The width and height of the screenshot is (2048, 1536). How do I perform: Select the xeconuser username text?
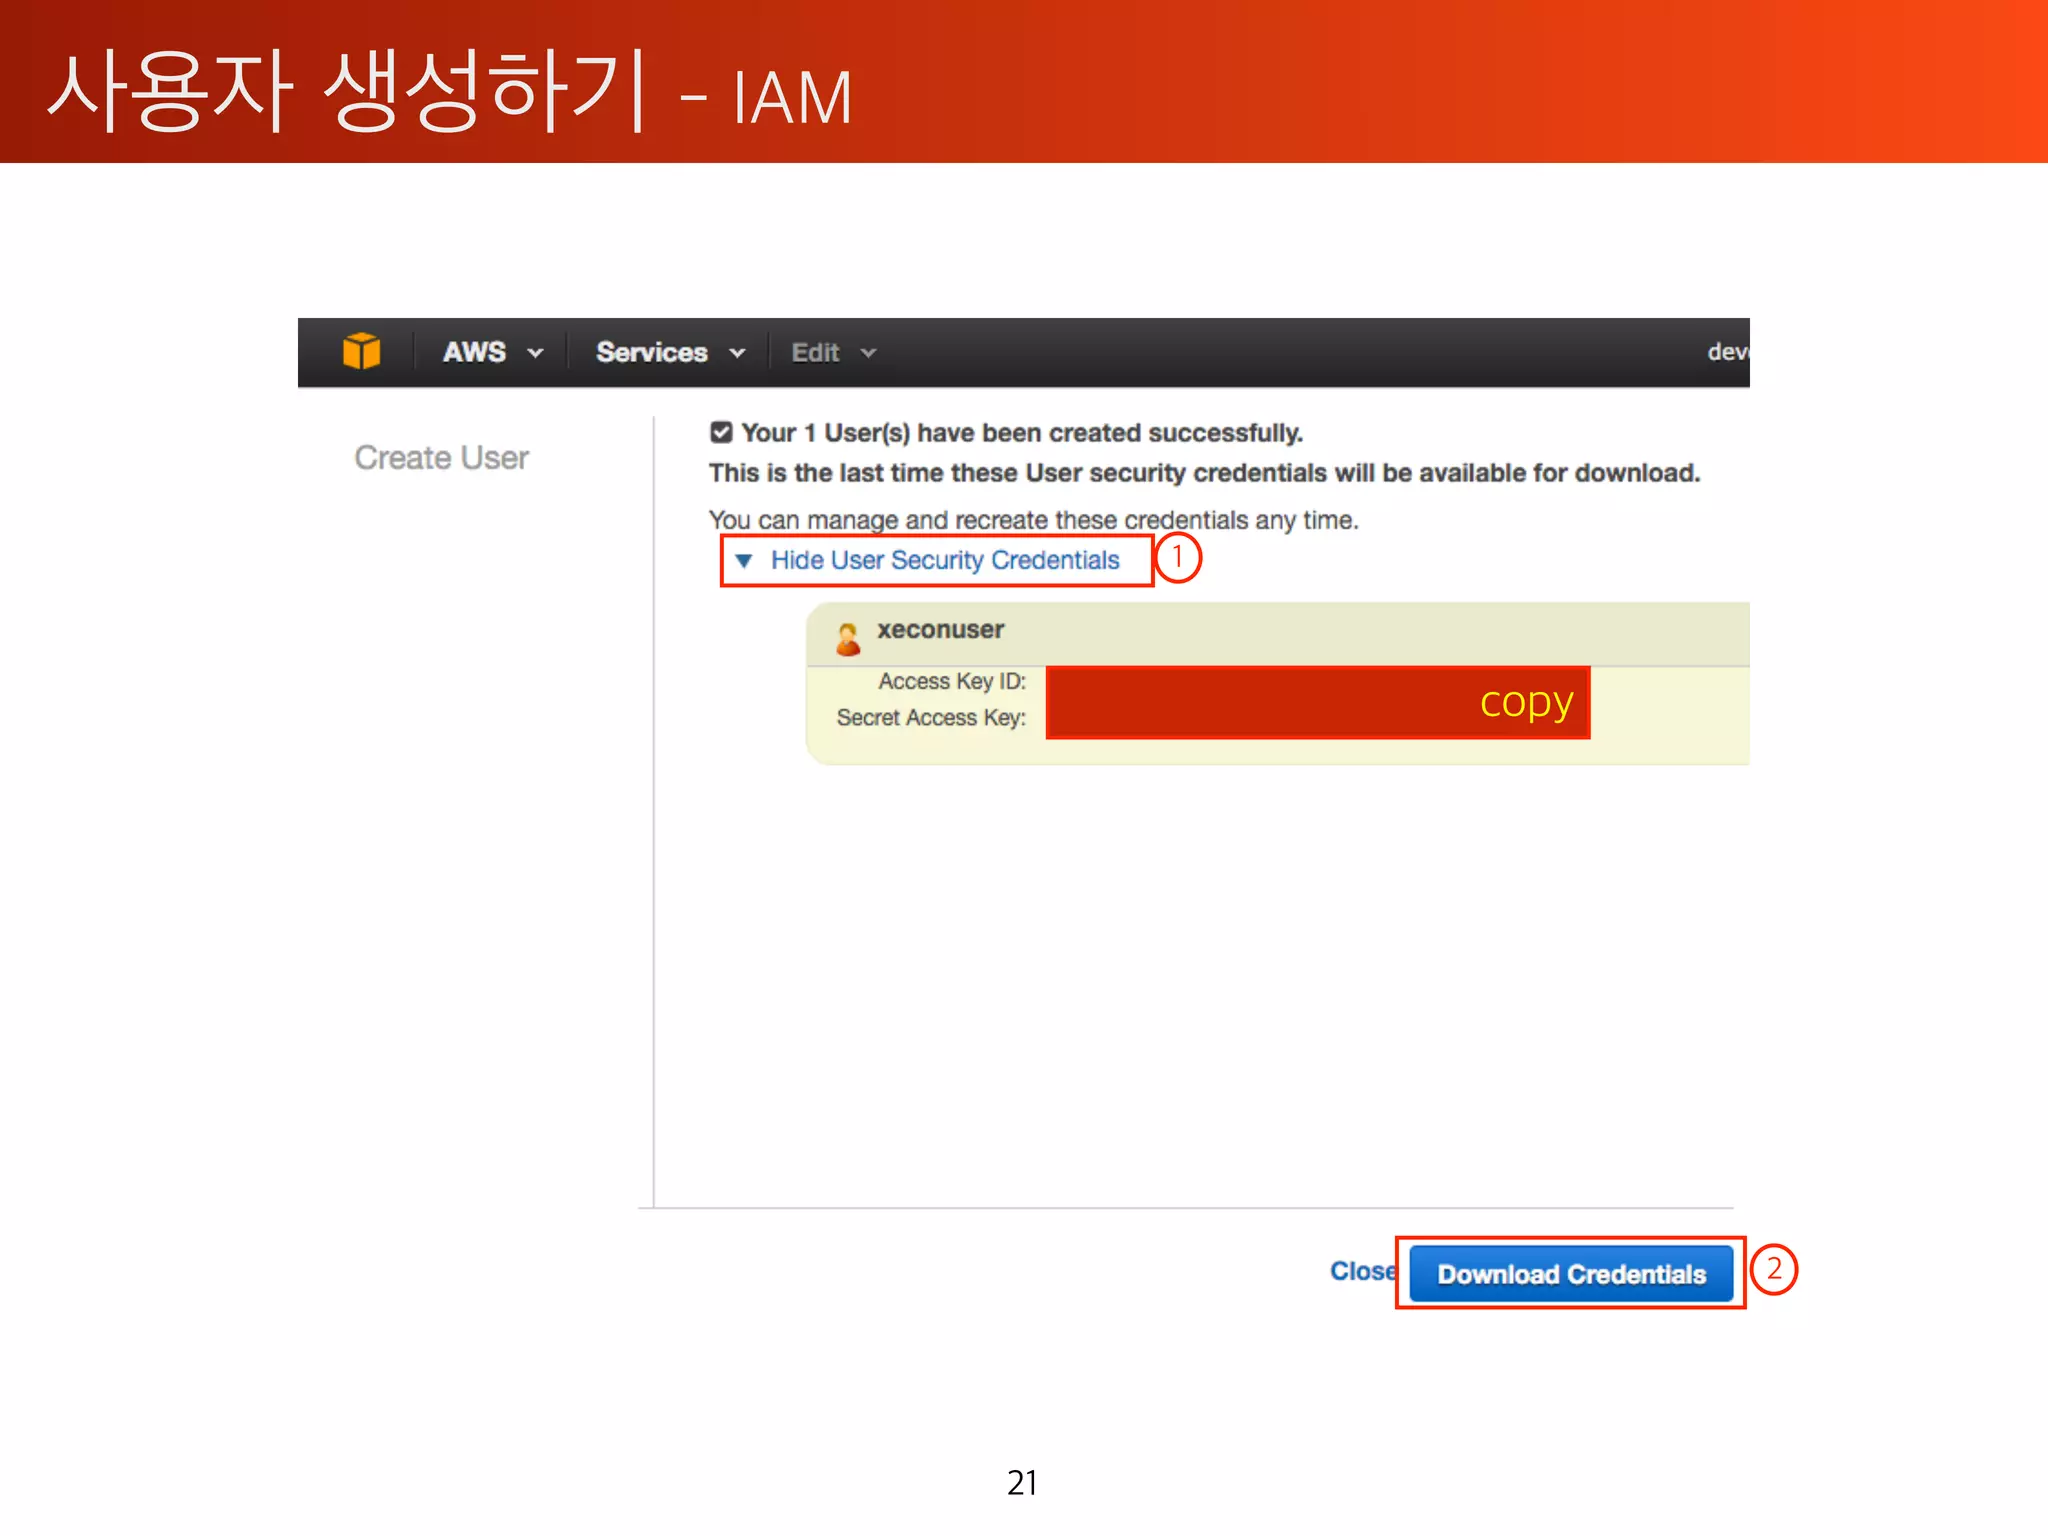[x=940, y=630]
